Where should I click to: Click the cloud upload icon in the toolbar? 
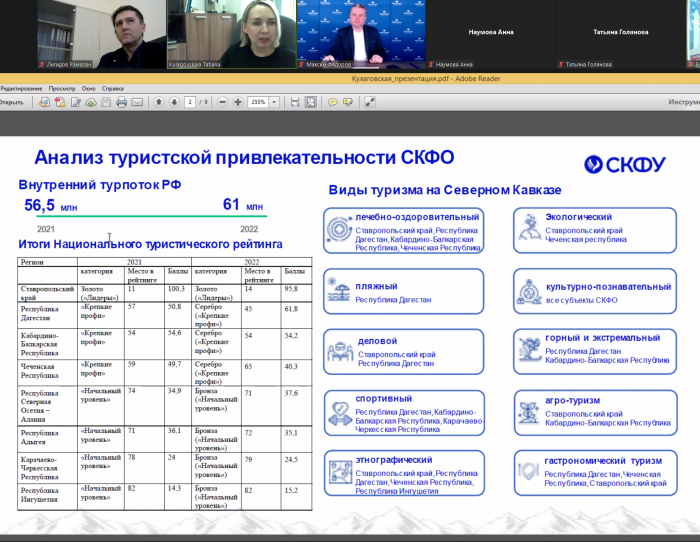pos(90,102)
